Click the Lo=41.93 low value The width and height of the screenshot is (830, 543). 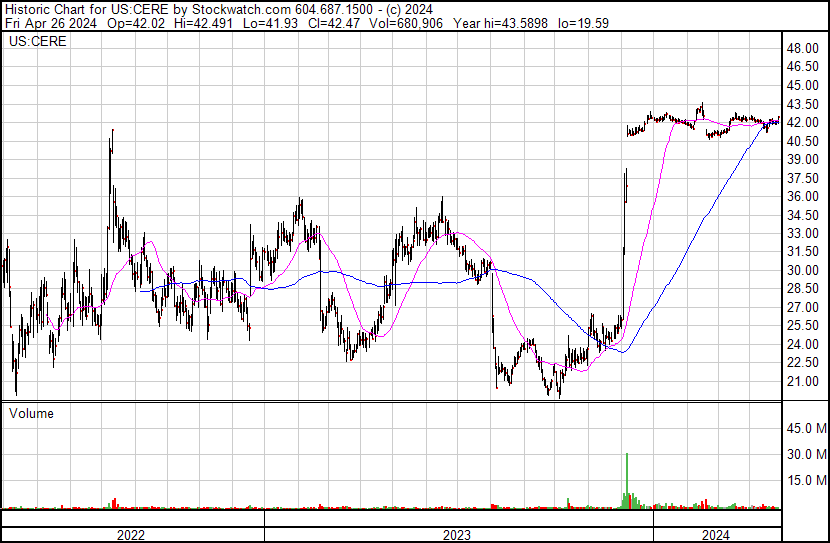point(270,23)
